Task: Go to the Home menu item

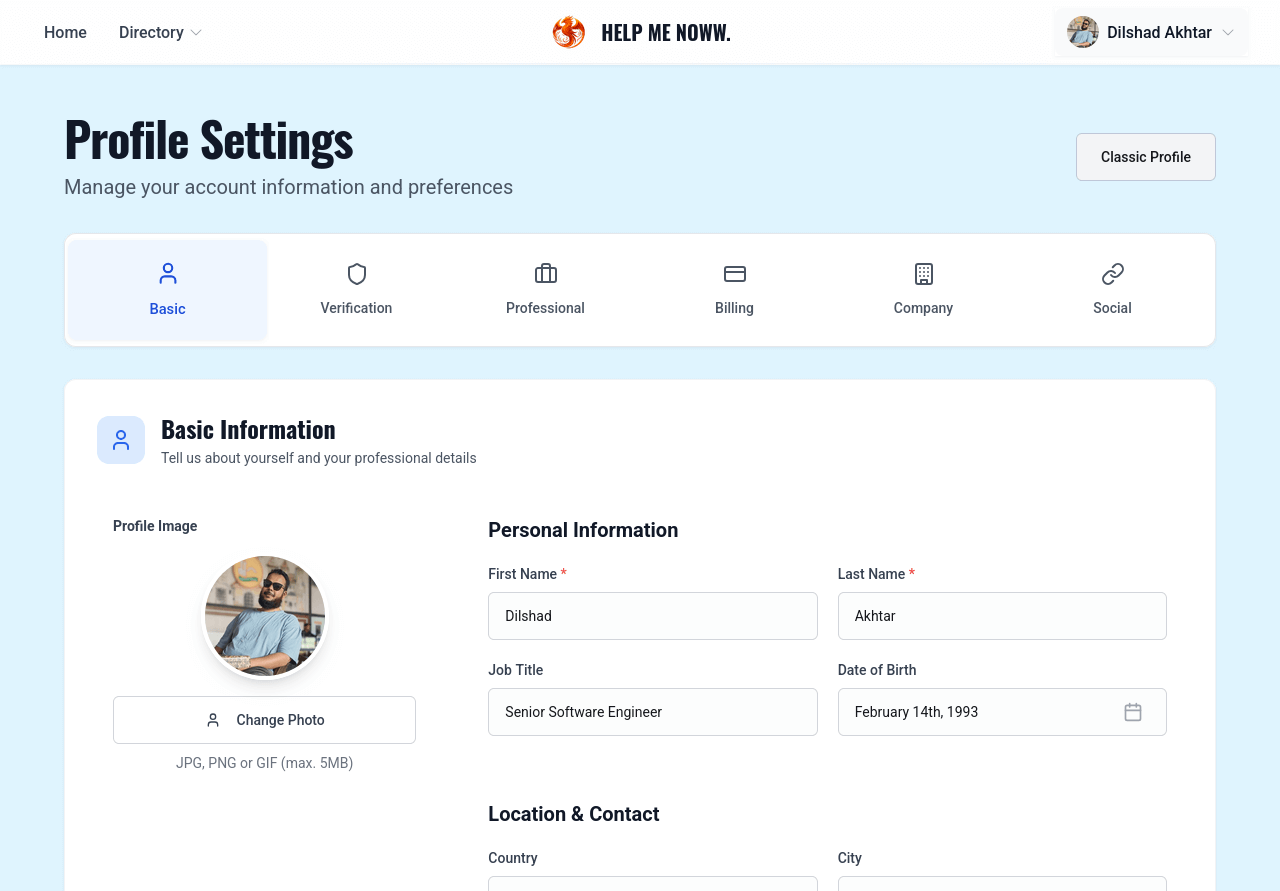Action: pos(65,32)
